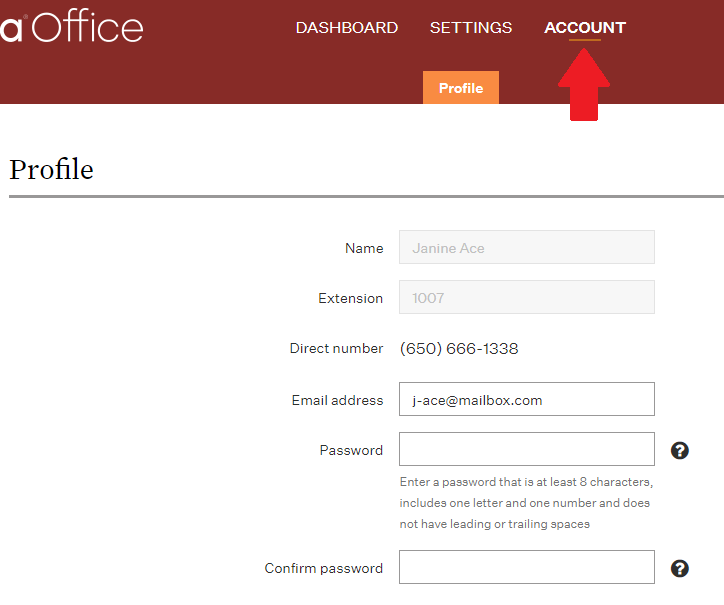
Task: Click the red arrow pointing at ACCOUNT
Action: tap(584, 85)
